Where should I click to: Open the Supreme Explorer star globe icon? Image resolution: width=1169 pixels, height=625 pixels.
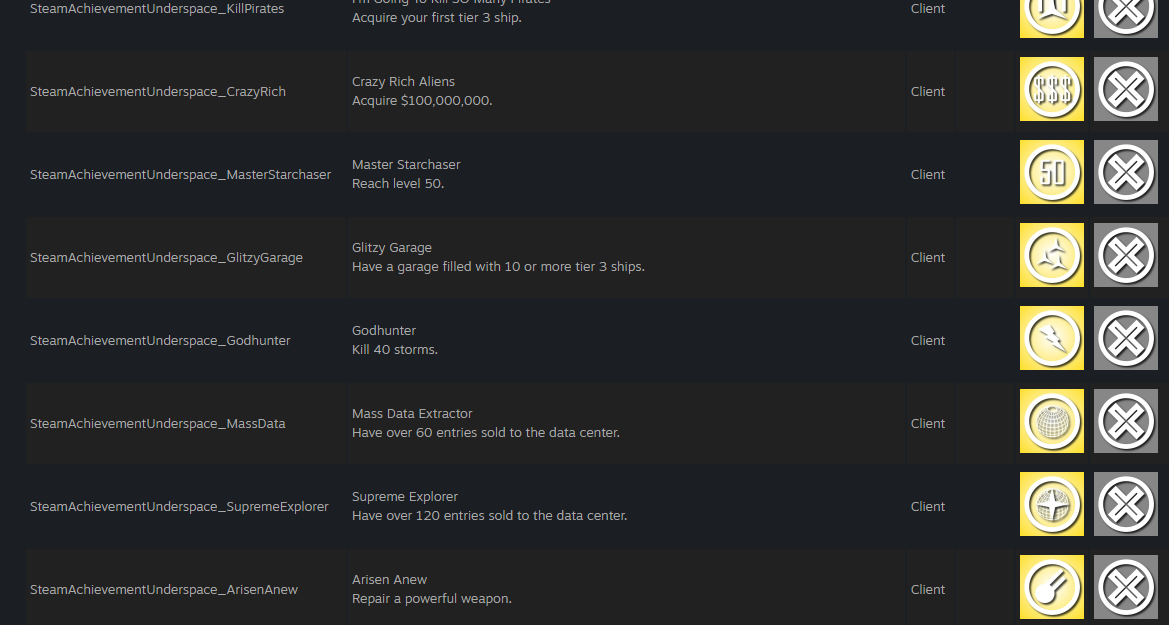coord(1051,504)
